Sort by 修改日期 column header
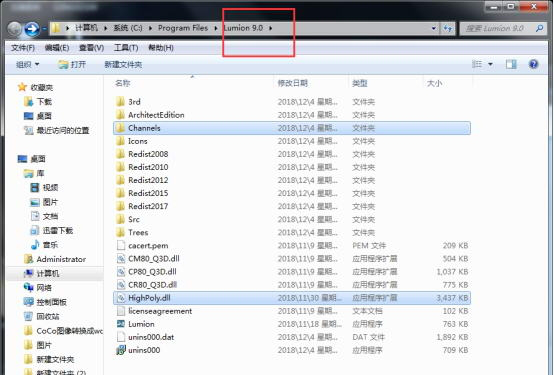This screenshot has width=554, height=390. (x=293, y=83)
